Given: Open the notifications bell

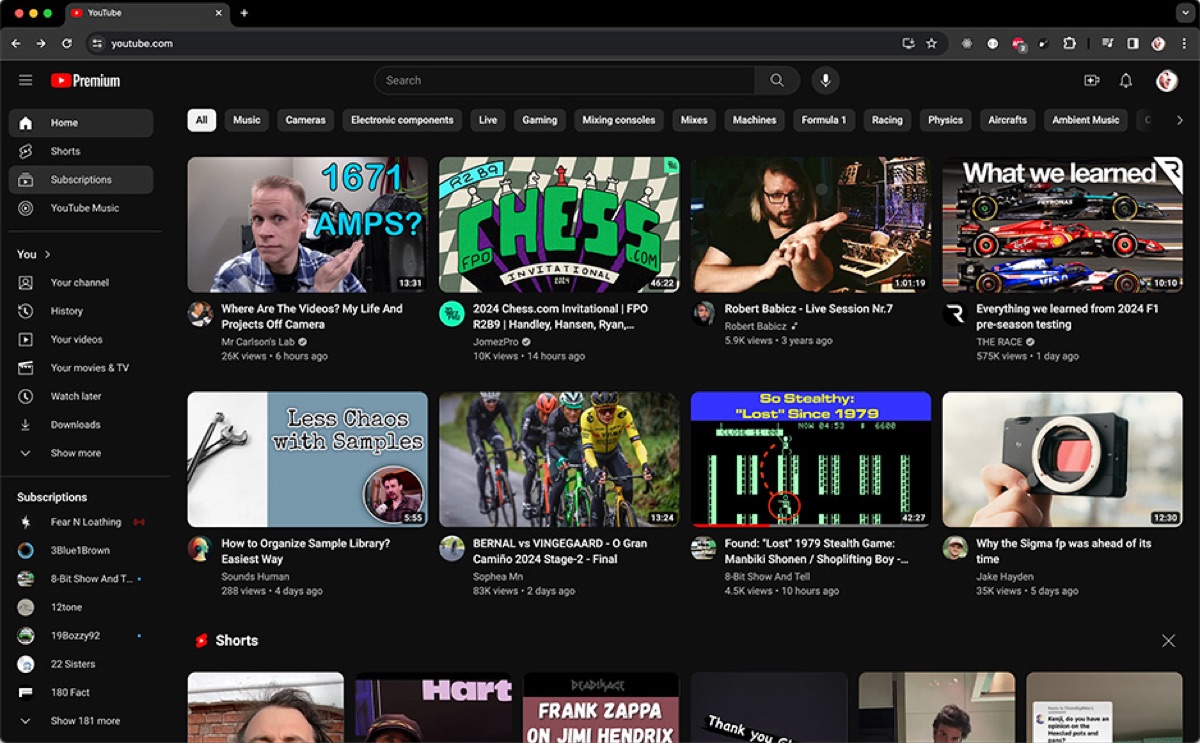Looking at the screenshot, I should (x=1126, y=80).
